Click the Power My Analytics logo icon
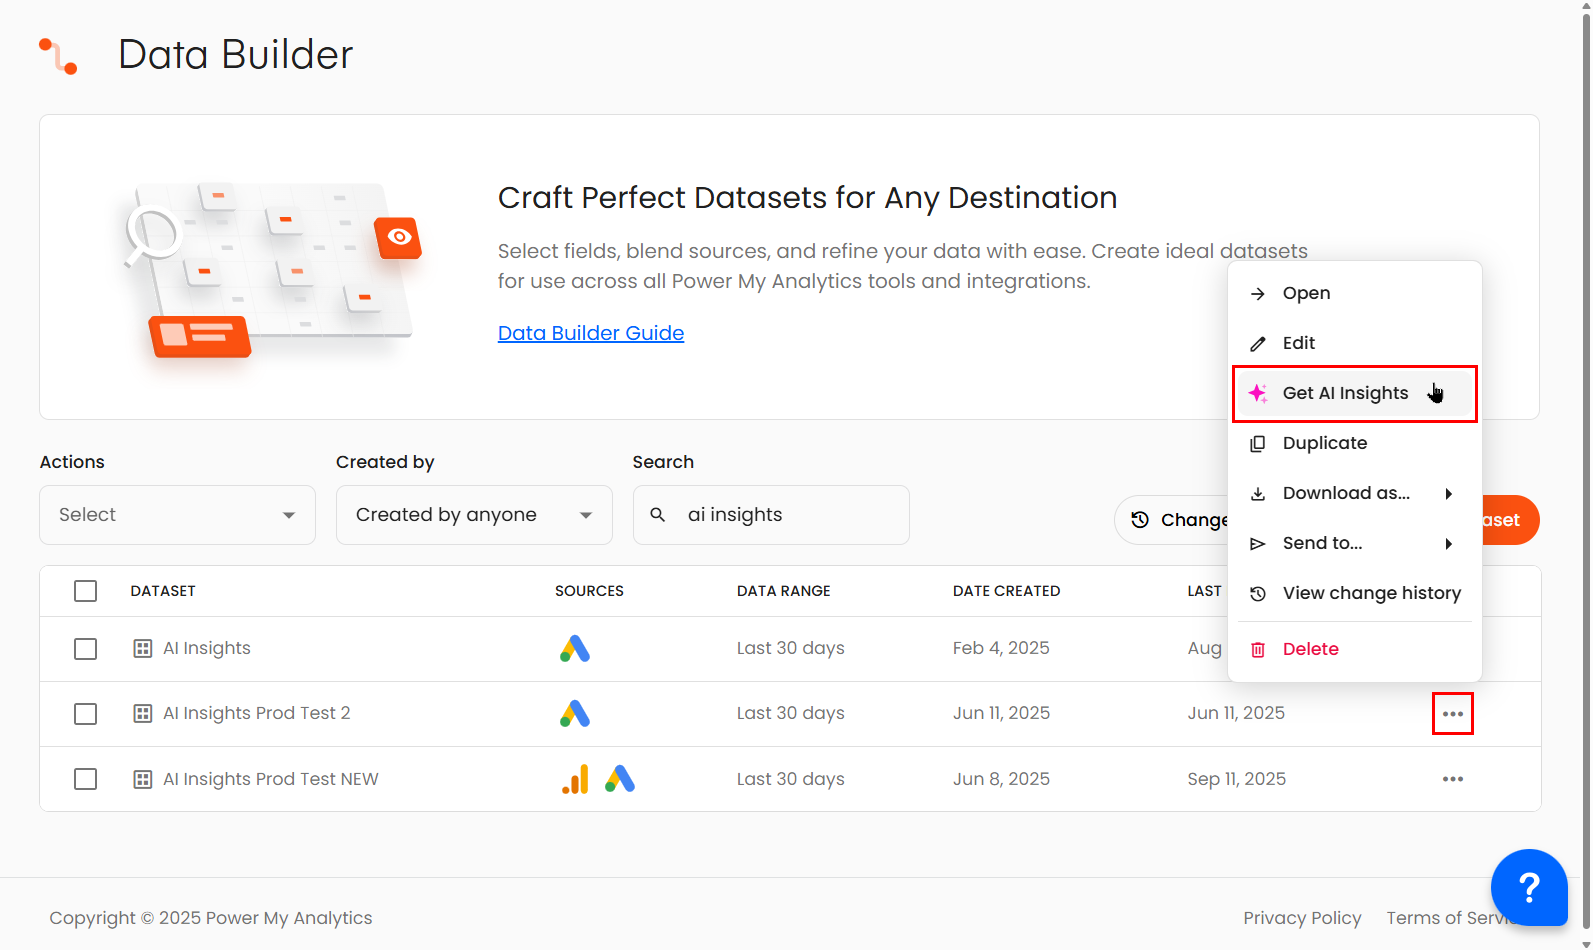The height and width of the screenshot is (950, 1593). tap(58, 56)
